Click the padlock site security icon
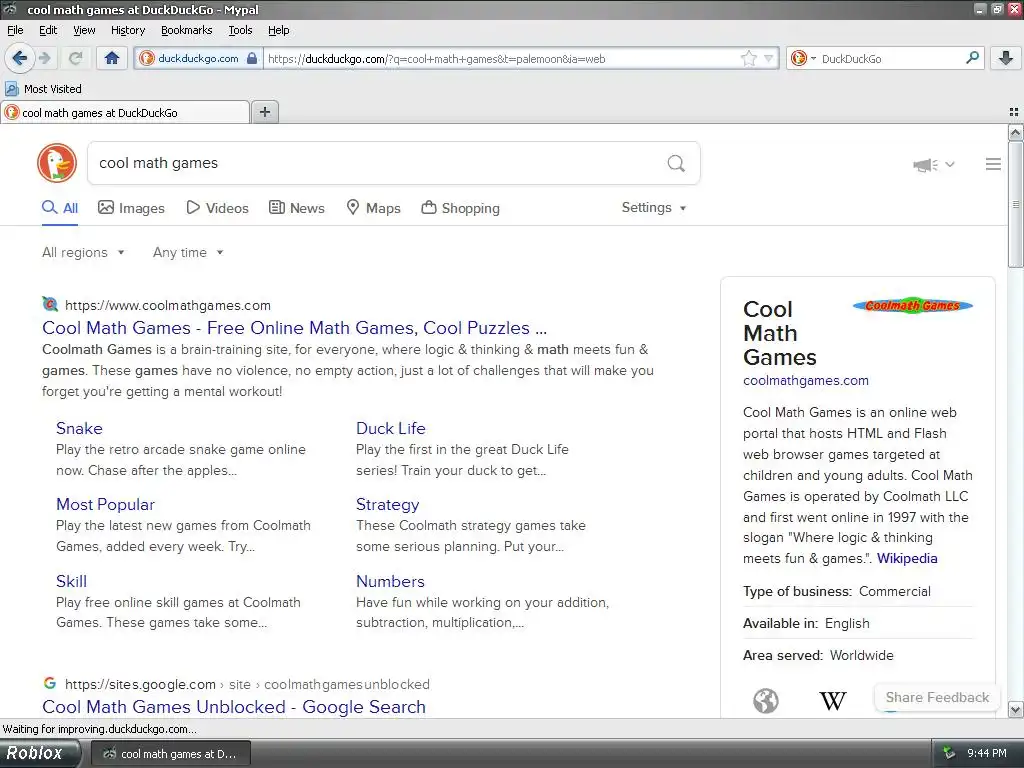The width and height of the screenshot is (1024, 768). 252,58
